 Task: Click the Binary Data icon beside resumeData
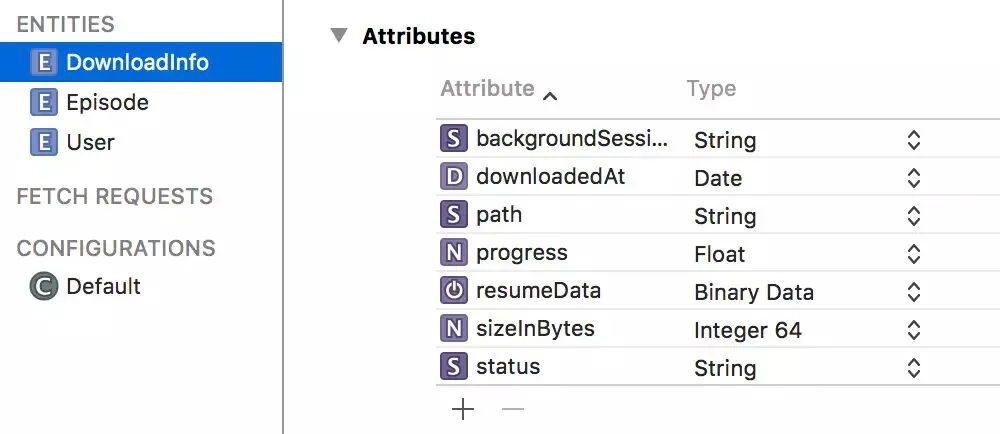pos(454,292)
